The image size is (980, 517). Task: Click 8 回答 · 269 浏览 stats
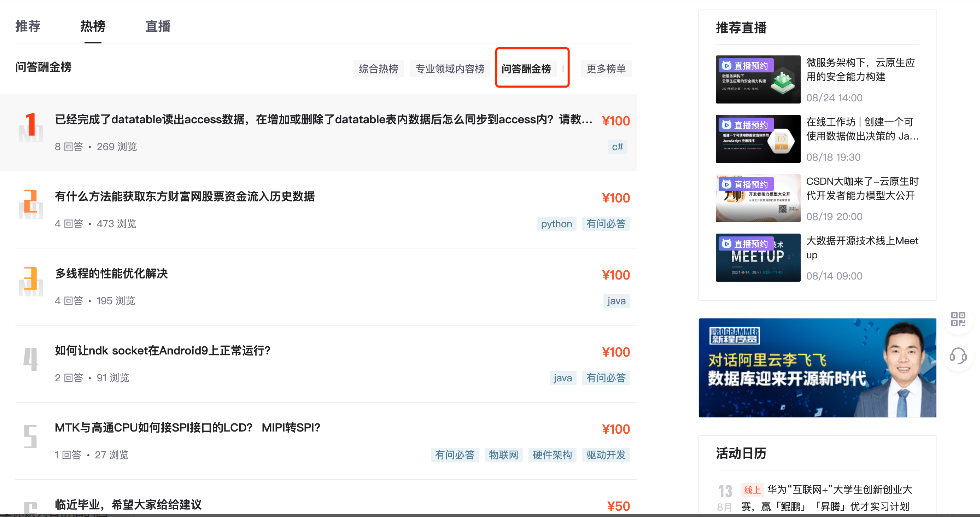[x=96, y=146]
